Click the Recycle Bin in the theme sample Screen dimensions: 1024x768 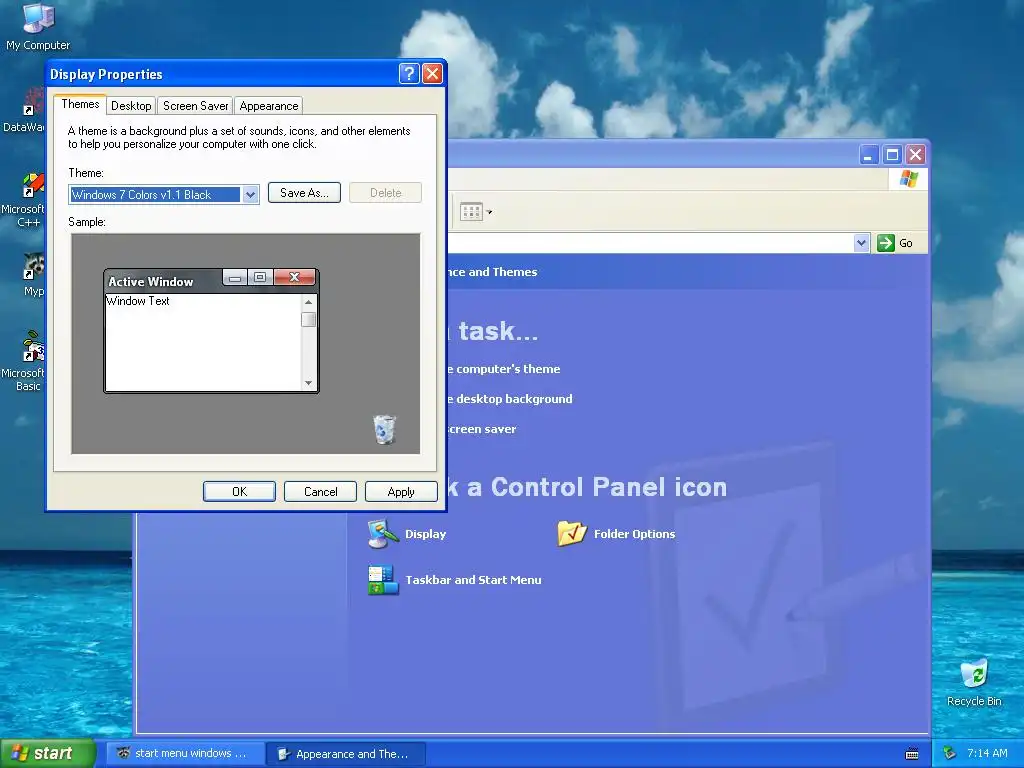pyautogui.click(x=384, y=430)
